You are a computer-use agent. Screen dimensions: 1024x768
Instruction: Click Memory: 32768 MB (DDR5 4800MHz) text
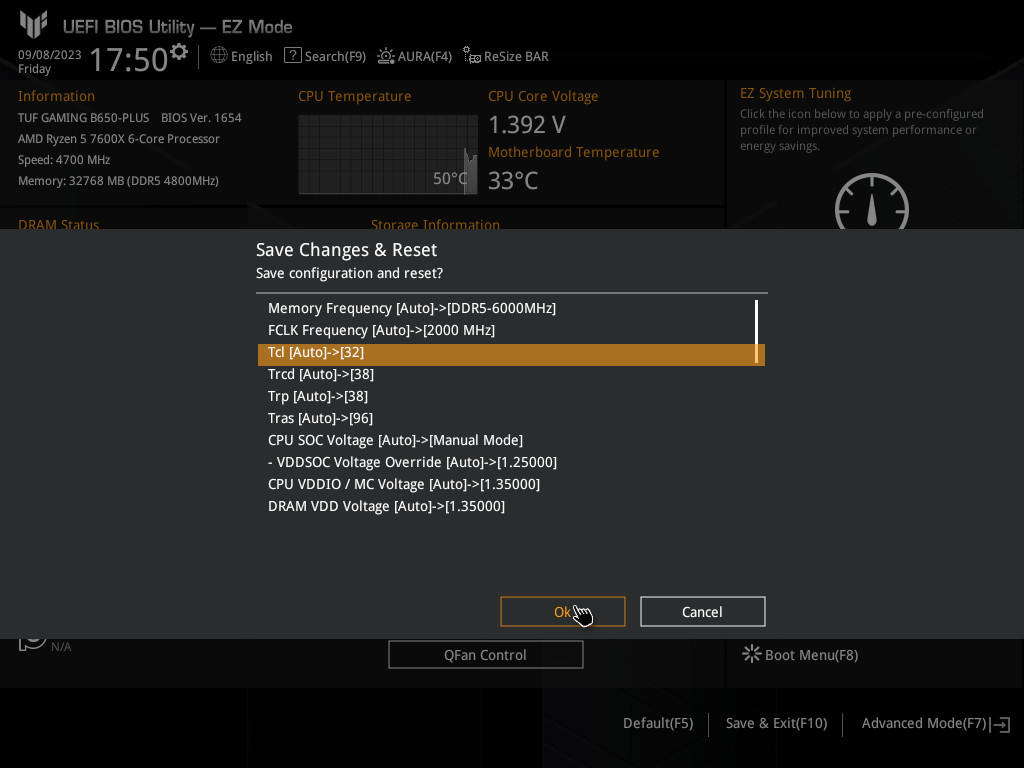tap(118, 180)
